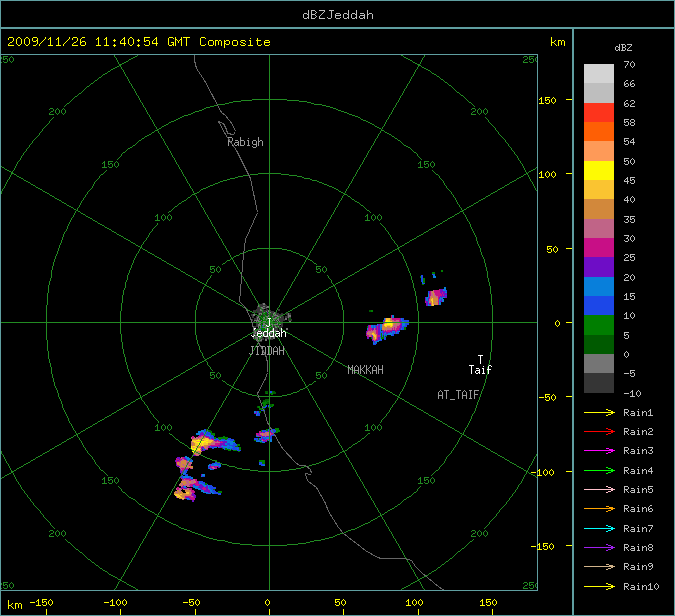
Task: Click the Rain1 legend label
Action: [638, 413]
